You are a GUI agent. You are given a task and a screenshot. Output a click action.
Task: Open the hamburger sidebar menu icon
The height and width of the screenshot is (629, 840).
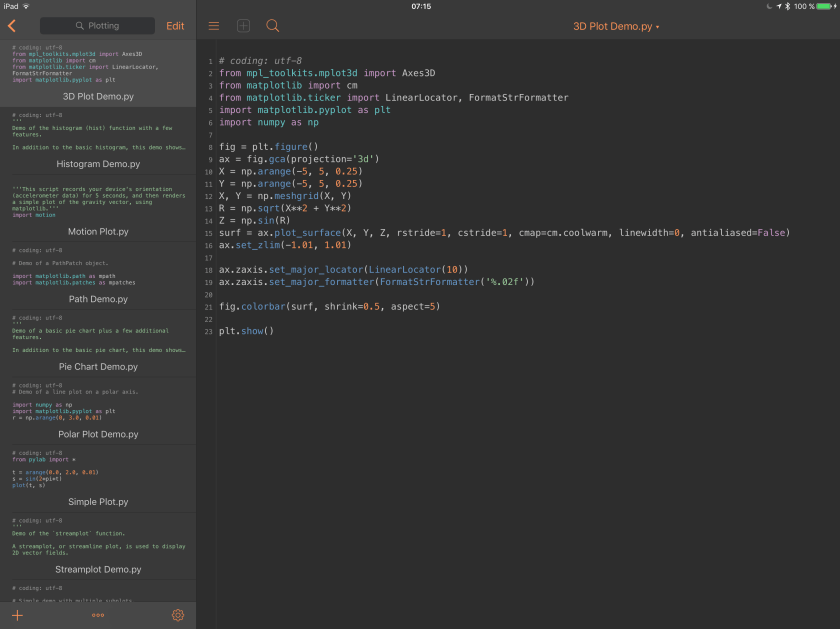(214, 26)
